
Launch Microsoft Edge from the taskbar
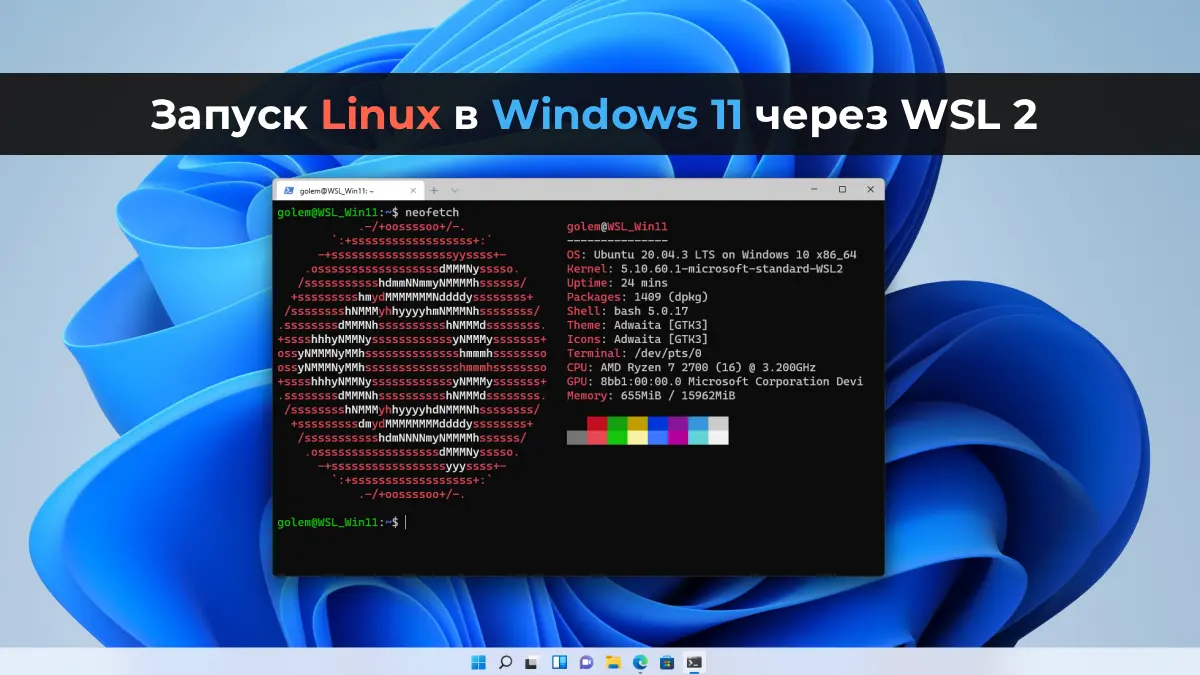640,662
